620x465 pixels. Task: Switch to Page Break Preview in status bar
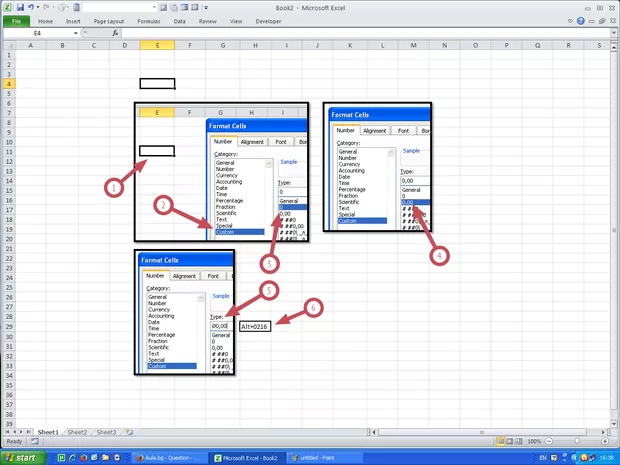[517, 441]
